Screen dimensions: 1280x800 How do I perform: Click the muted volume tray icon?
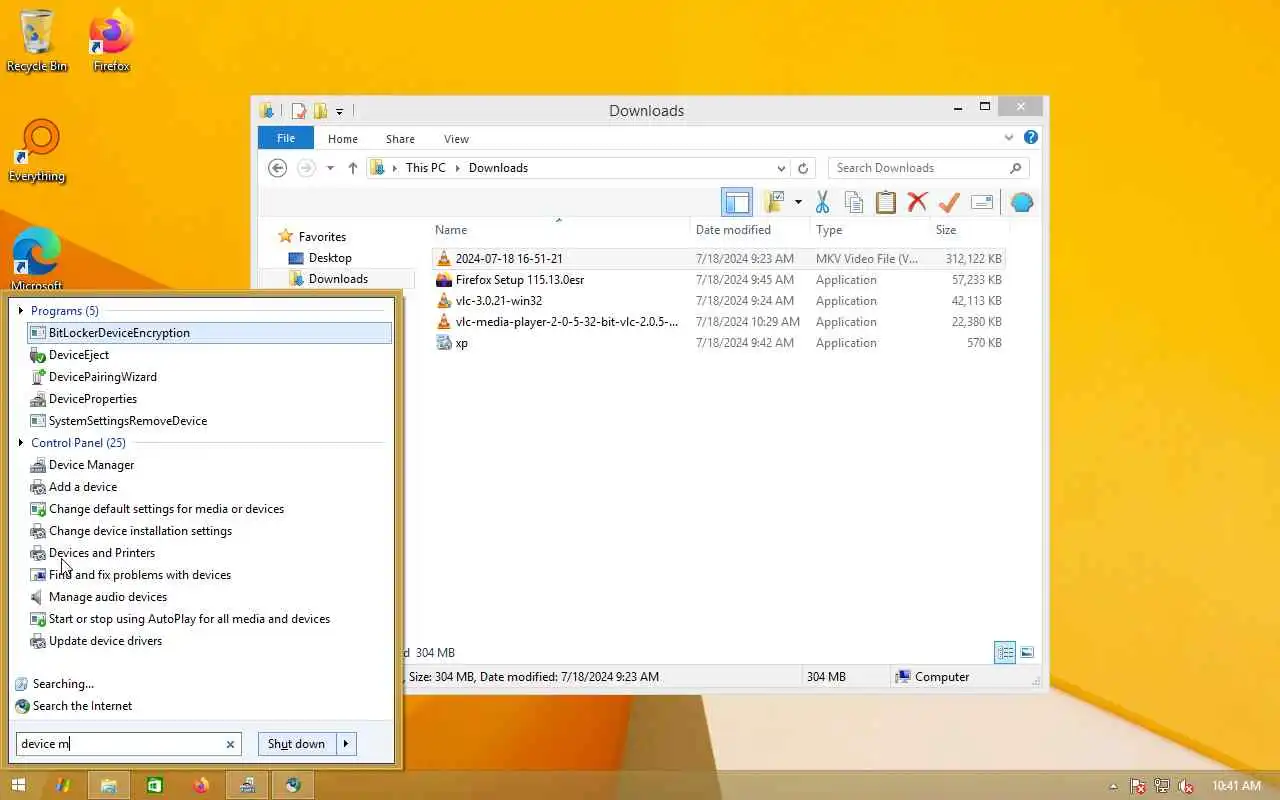tap(1186, 786)
